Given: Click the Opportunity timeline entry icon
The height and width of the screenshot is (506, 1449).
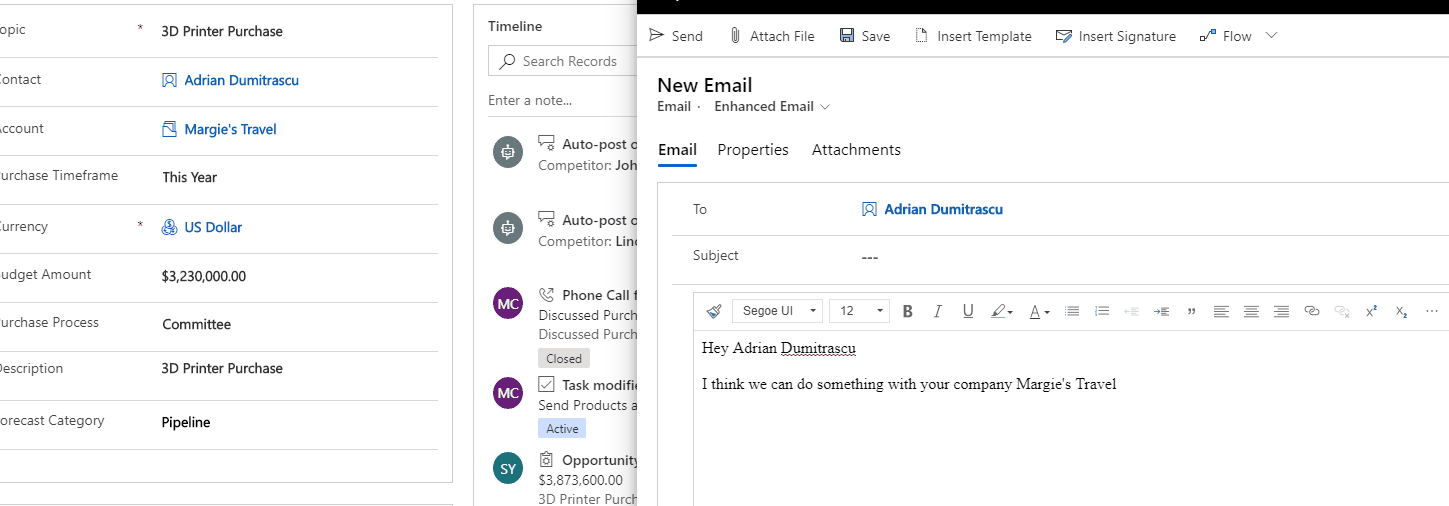Looking at the screenshot, I should (546, 460).
